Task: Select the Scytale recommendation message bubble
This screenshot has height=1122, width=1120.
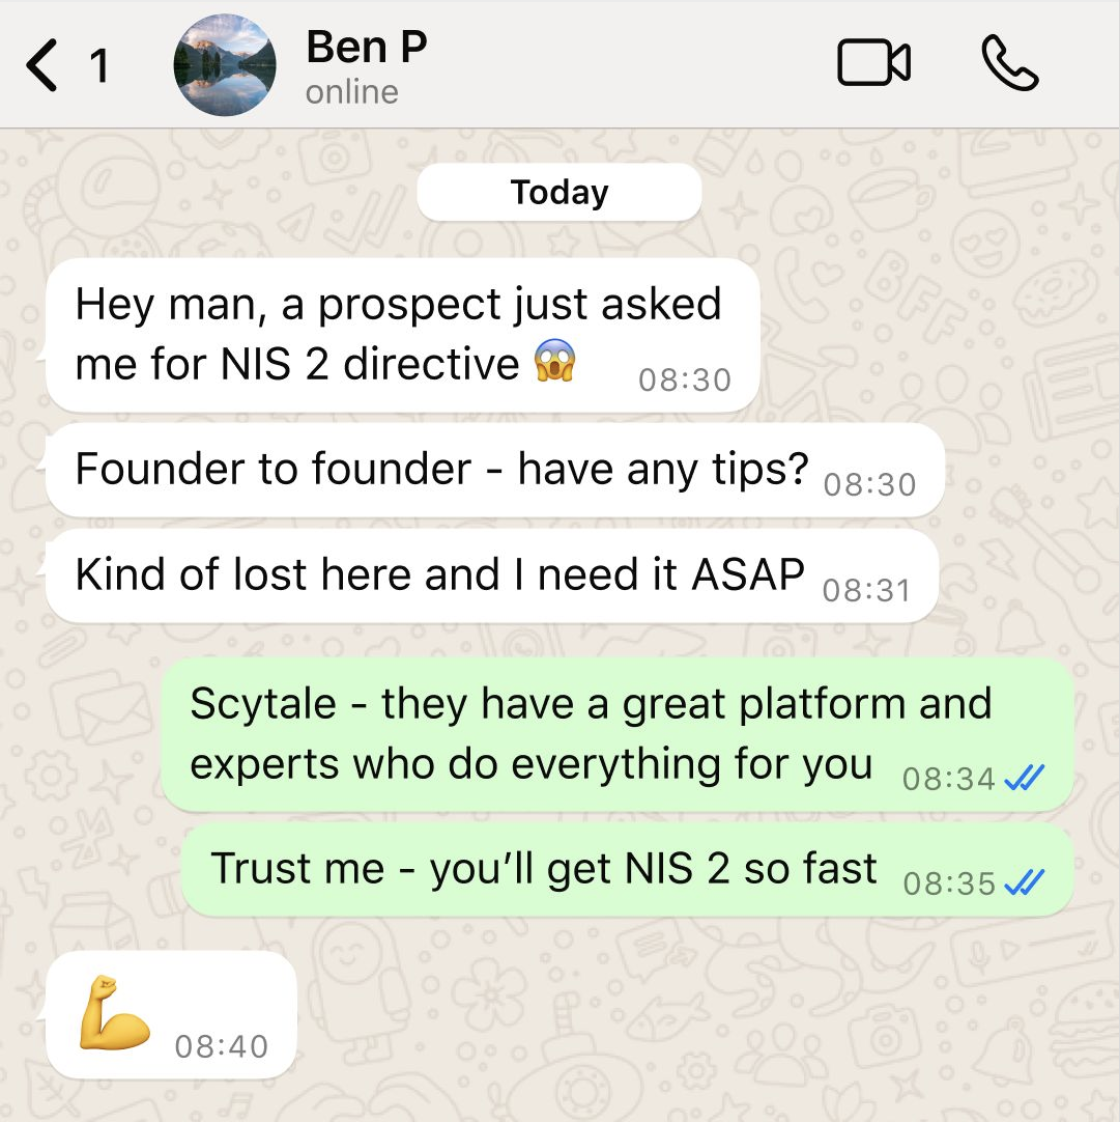Action: 617,735
